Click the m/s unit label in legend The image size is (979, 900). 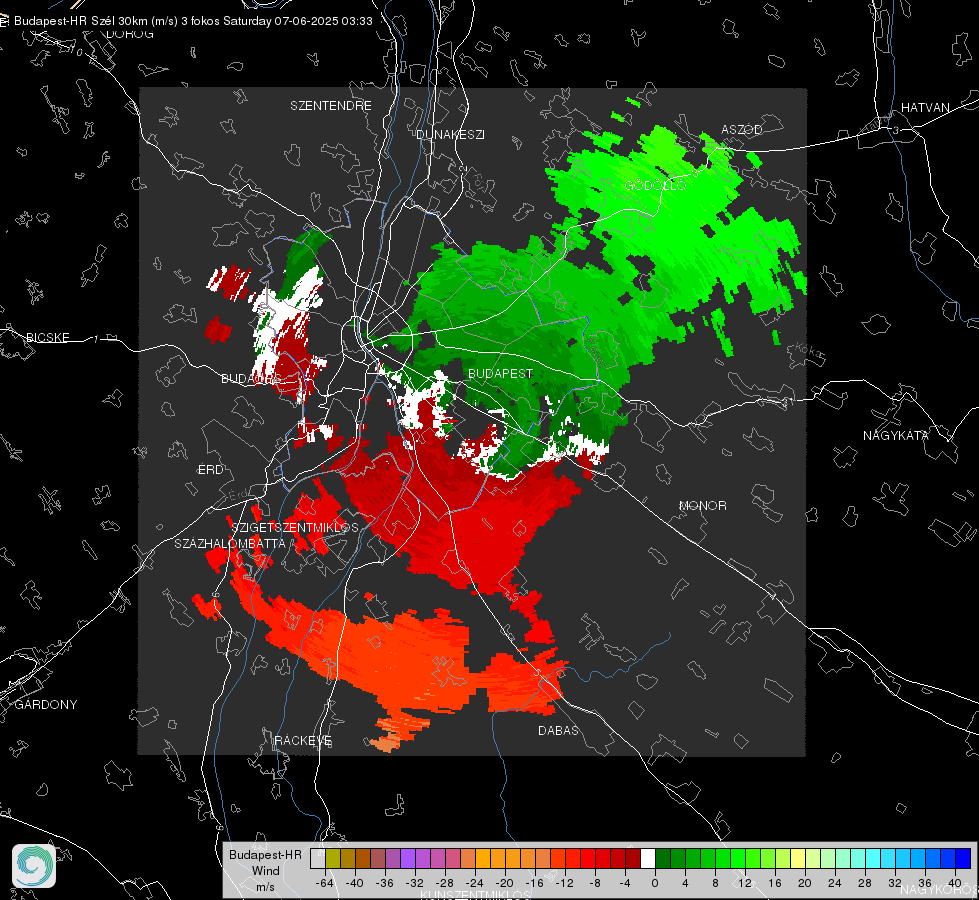click(265, 886)
